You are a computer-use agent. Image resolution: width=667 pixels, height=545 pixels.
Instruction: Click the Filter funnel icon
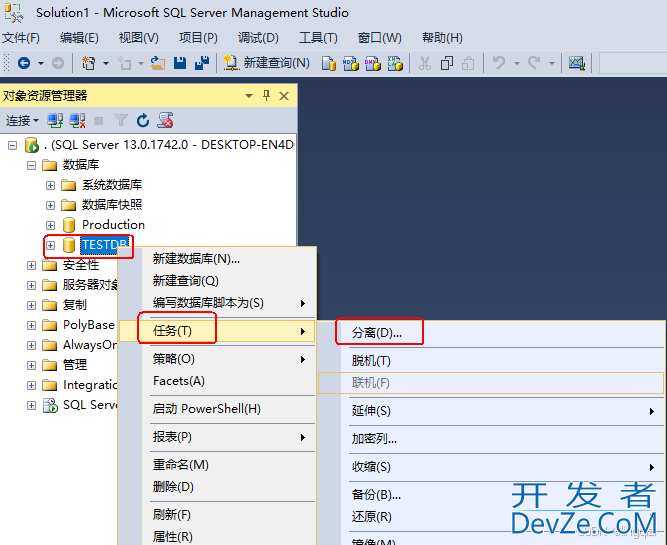(121, 121)
